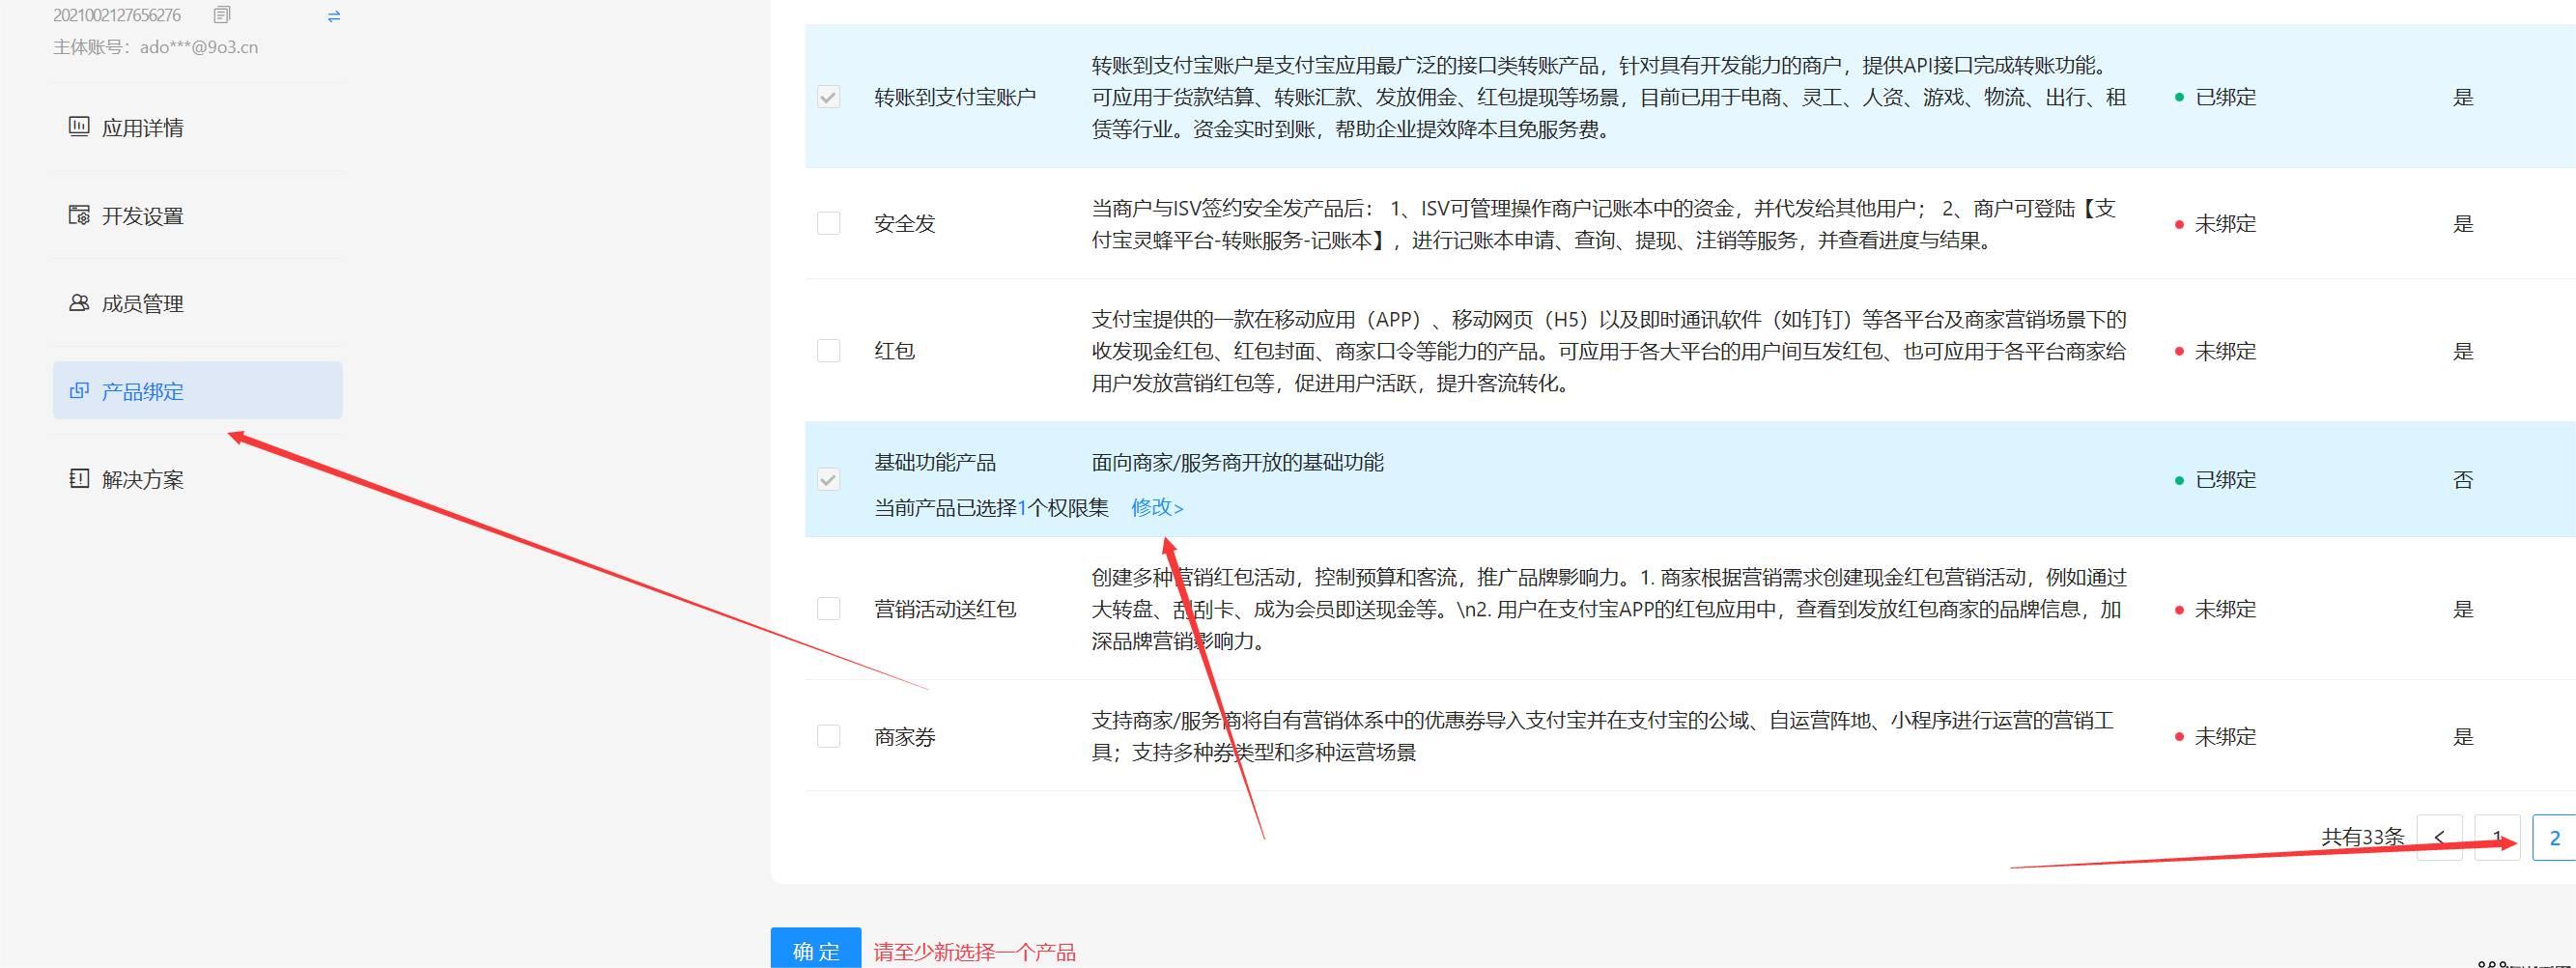Go to previous page with < arrow
This screenshot has width=2576, height=968.
(2439, 837)
